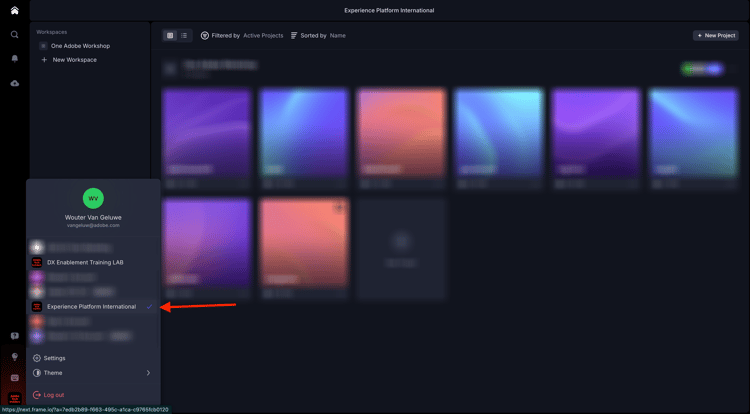Select Experience Platform International account
750x414 pixels.
pyautogui.click(x=93, y=306)
